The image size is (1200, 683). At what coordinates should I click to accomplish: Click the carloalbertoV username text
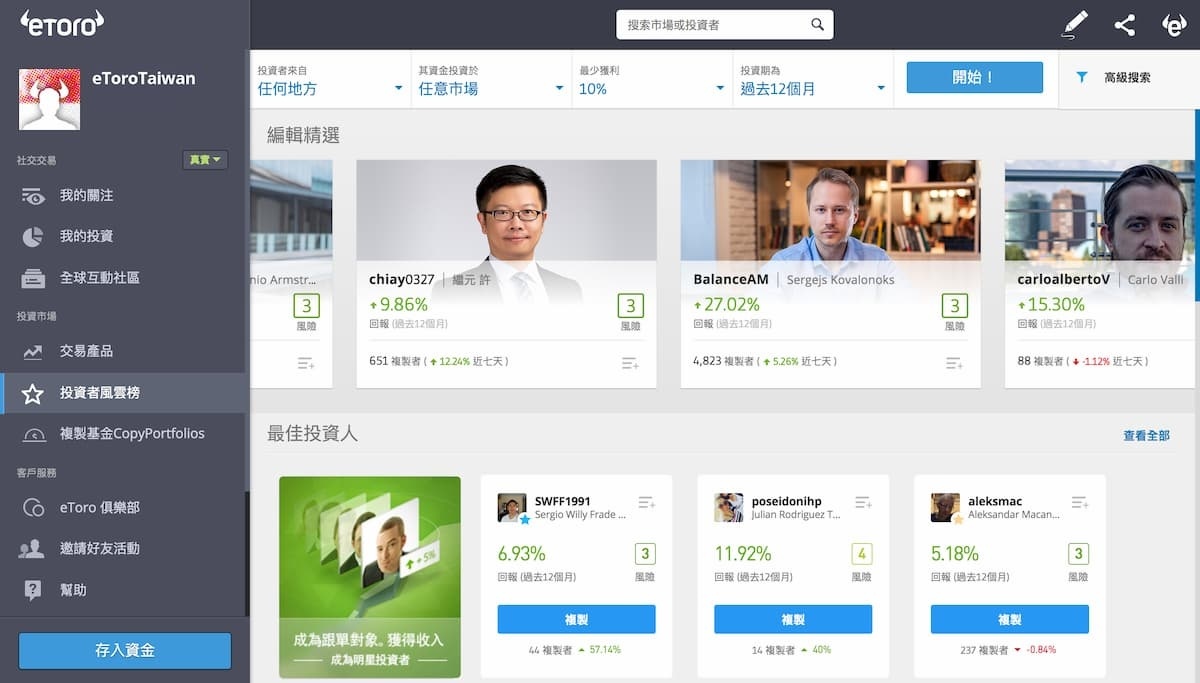click(x=1064, y=280)
